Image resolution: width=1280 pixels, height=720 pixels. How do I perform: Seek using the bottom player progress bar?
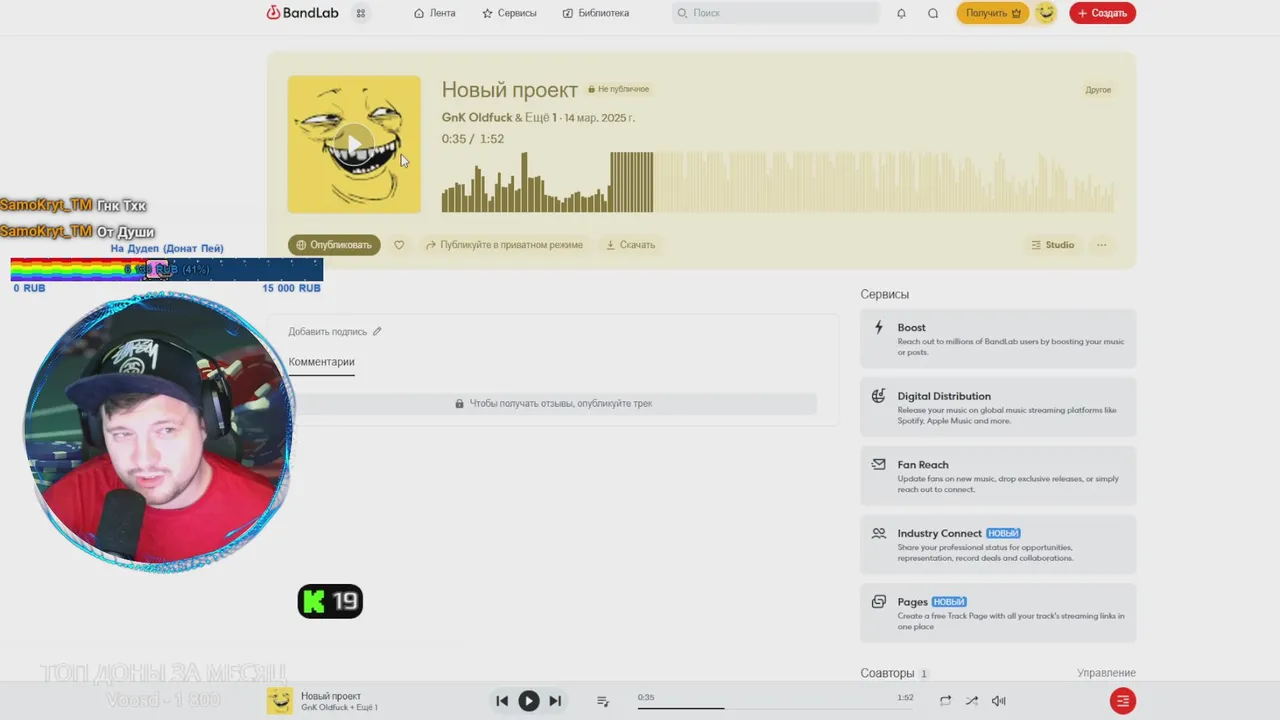coord(776,708)
